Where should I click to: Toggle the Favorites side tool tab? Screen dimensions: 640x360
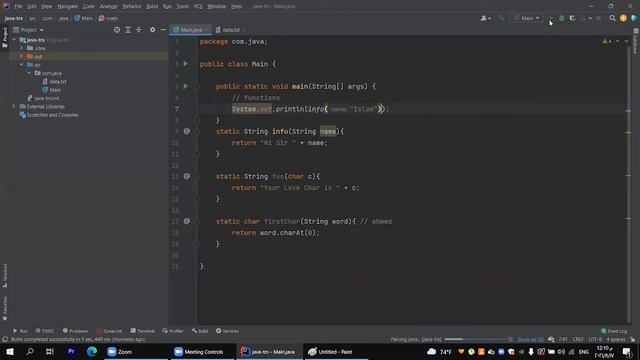click(x=5, y=308)
